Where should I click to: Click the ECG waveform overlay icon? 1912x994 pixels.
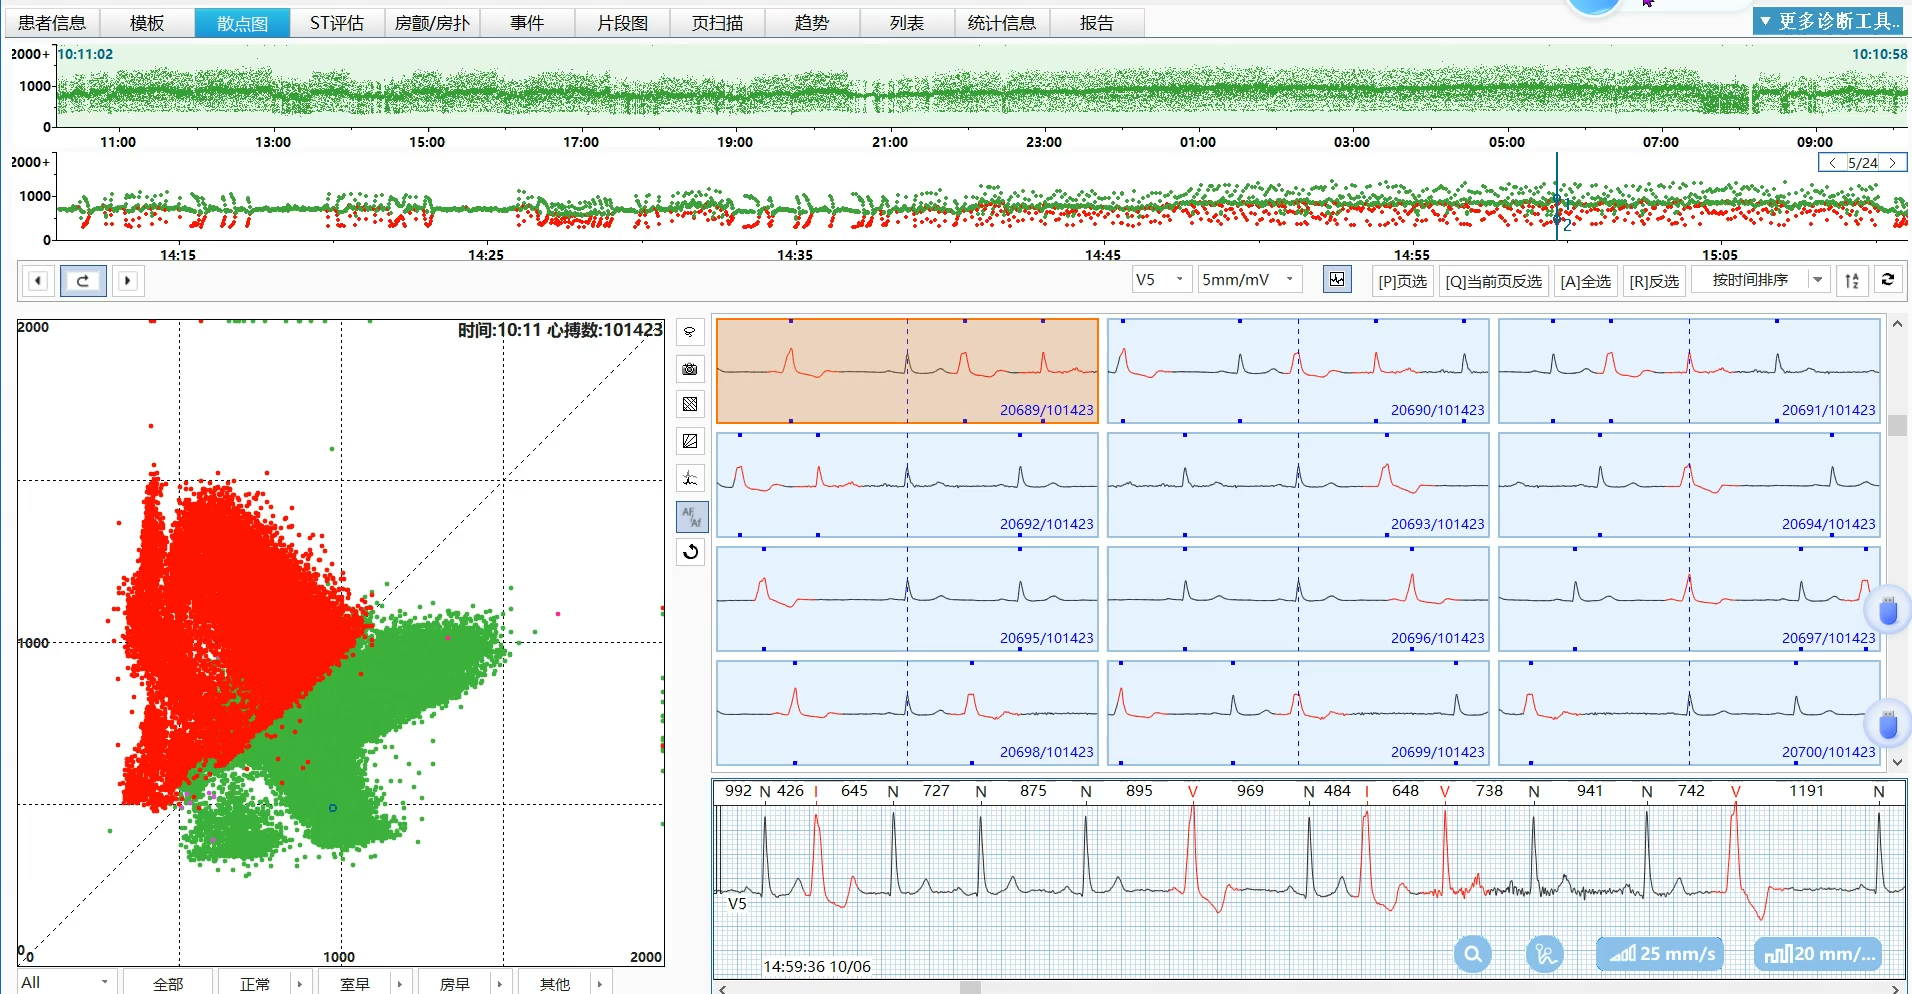[x=690, y=478]
